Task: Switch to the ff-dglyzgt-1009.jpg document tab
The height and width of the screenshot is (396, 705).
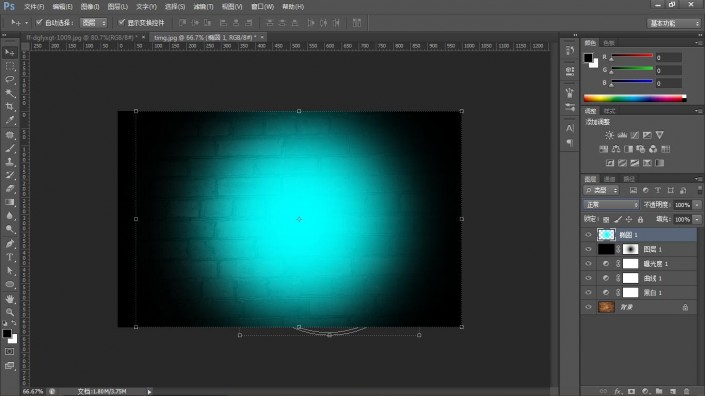Action: coord(82,38)
